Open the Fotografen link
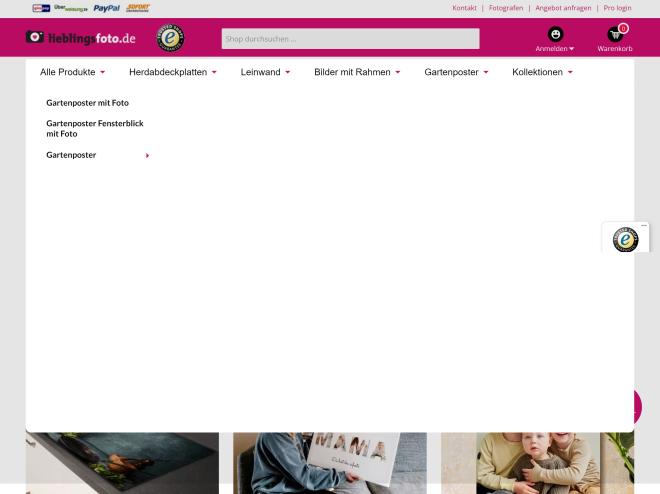The height and width of the screenshot is (494, 660). pos(506,8)
